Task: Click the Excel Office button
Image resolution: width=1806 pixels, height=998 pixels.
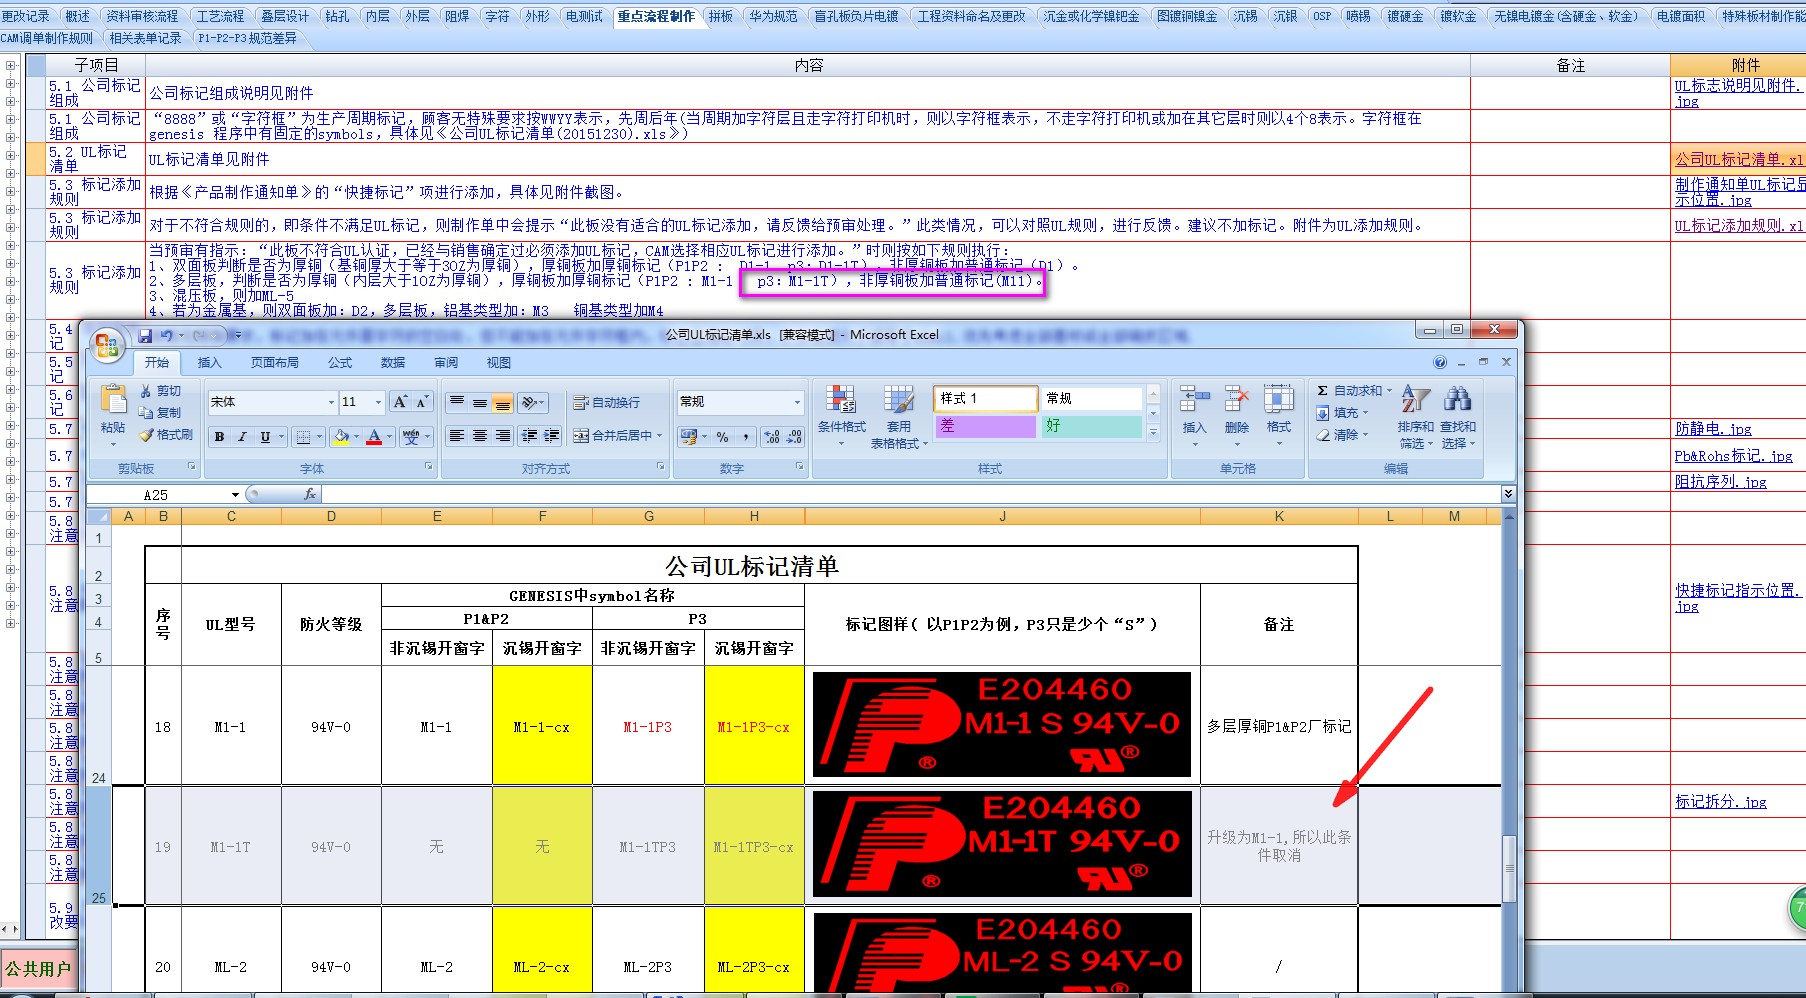Action: point(106,346)
